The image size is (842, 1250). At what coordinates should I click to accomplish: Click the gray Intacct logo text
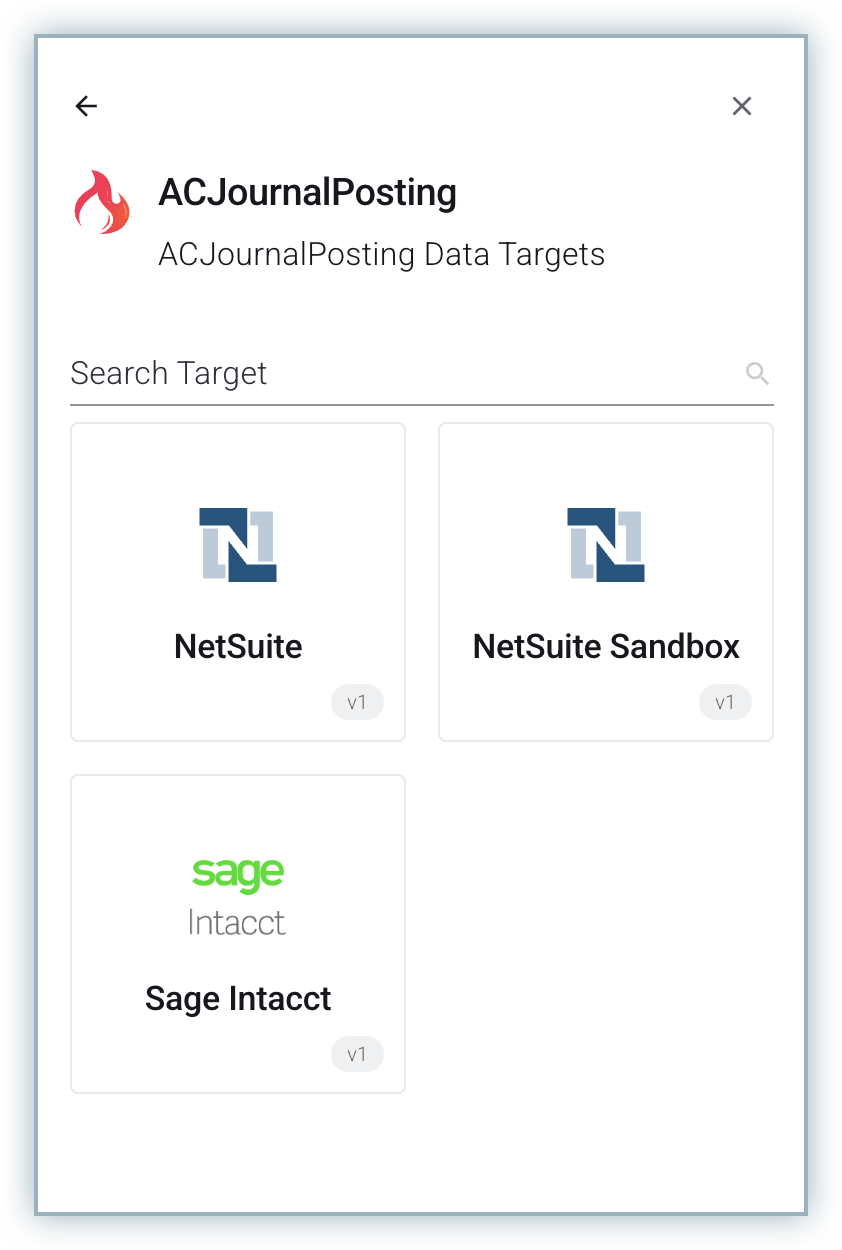237,921
